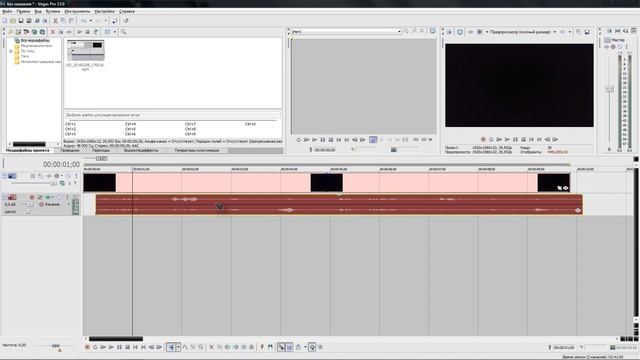The image size is (640, 360).
Task: Switch to the Видеоспецэффекты tab
Action: (x=141, y=151)
